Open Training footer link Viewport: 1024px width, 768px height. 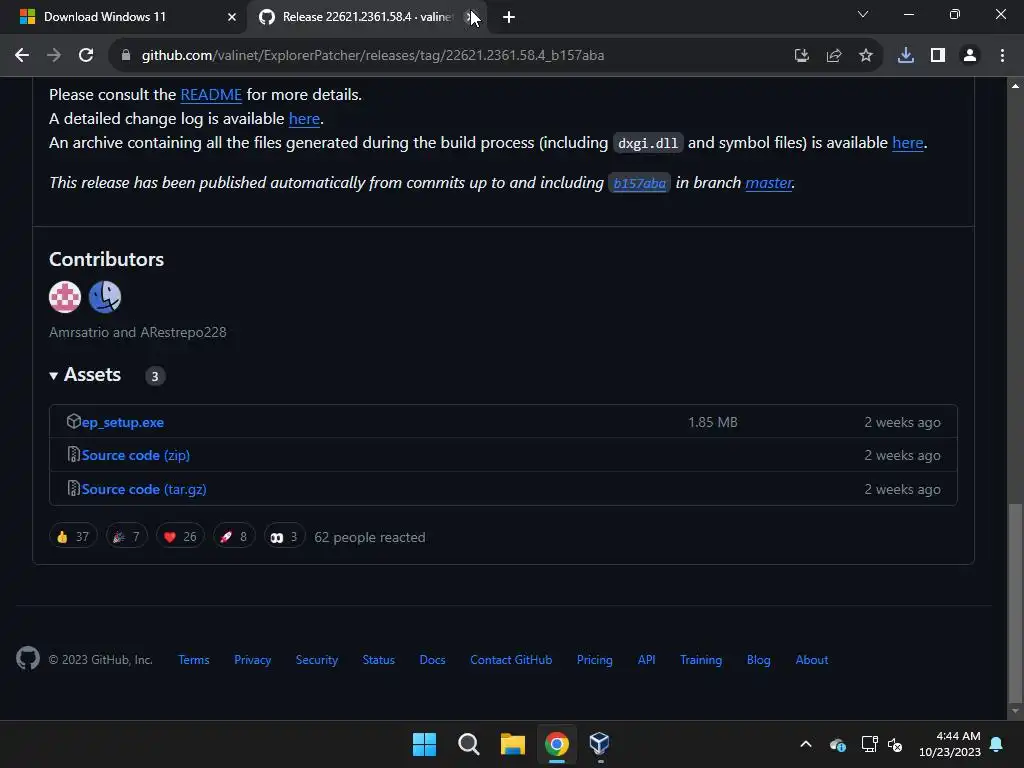701,660
